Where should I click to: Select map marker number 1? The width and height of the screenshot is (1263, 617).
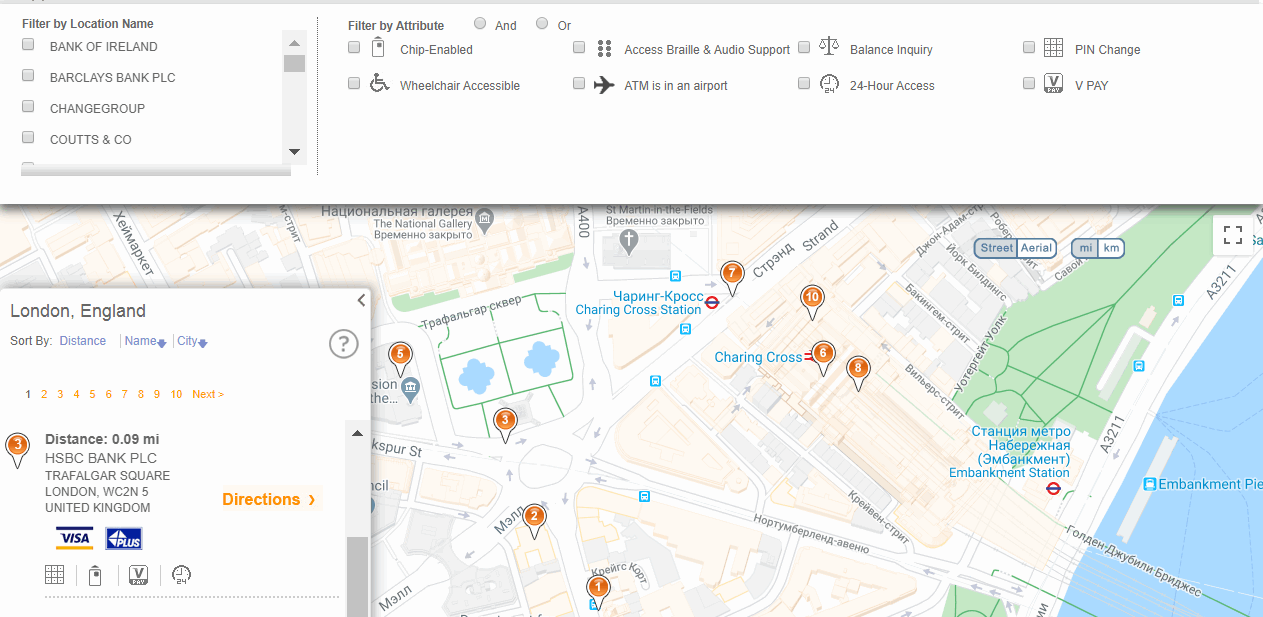tap(597, 592)
